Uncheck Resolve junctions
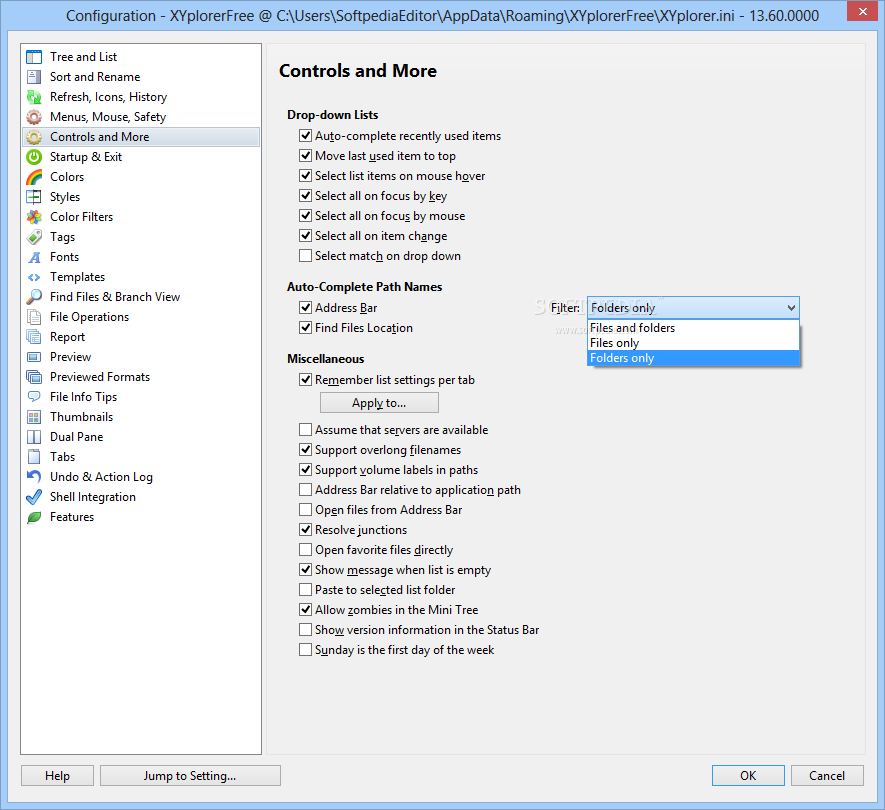 [305, 530]
